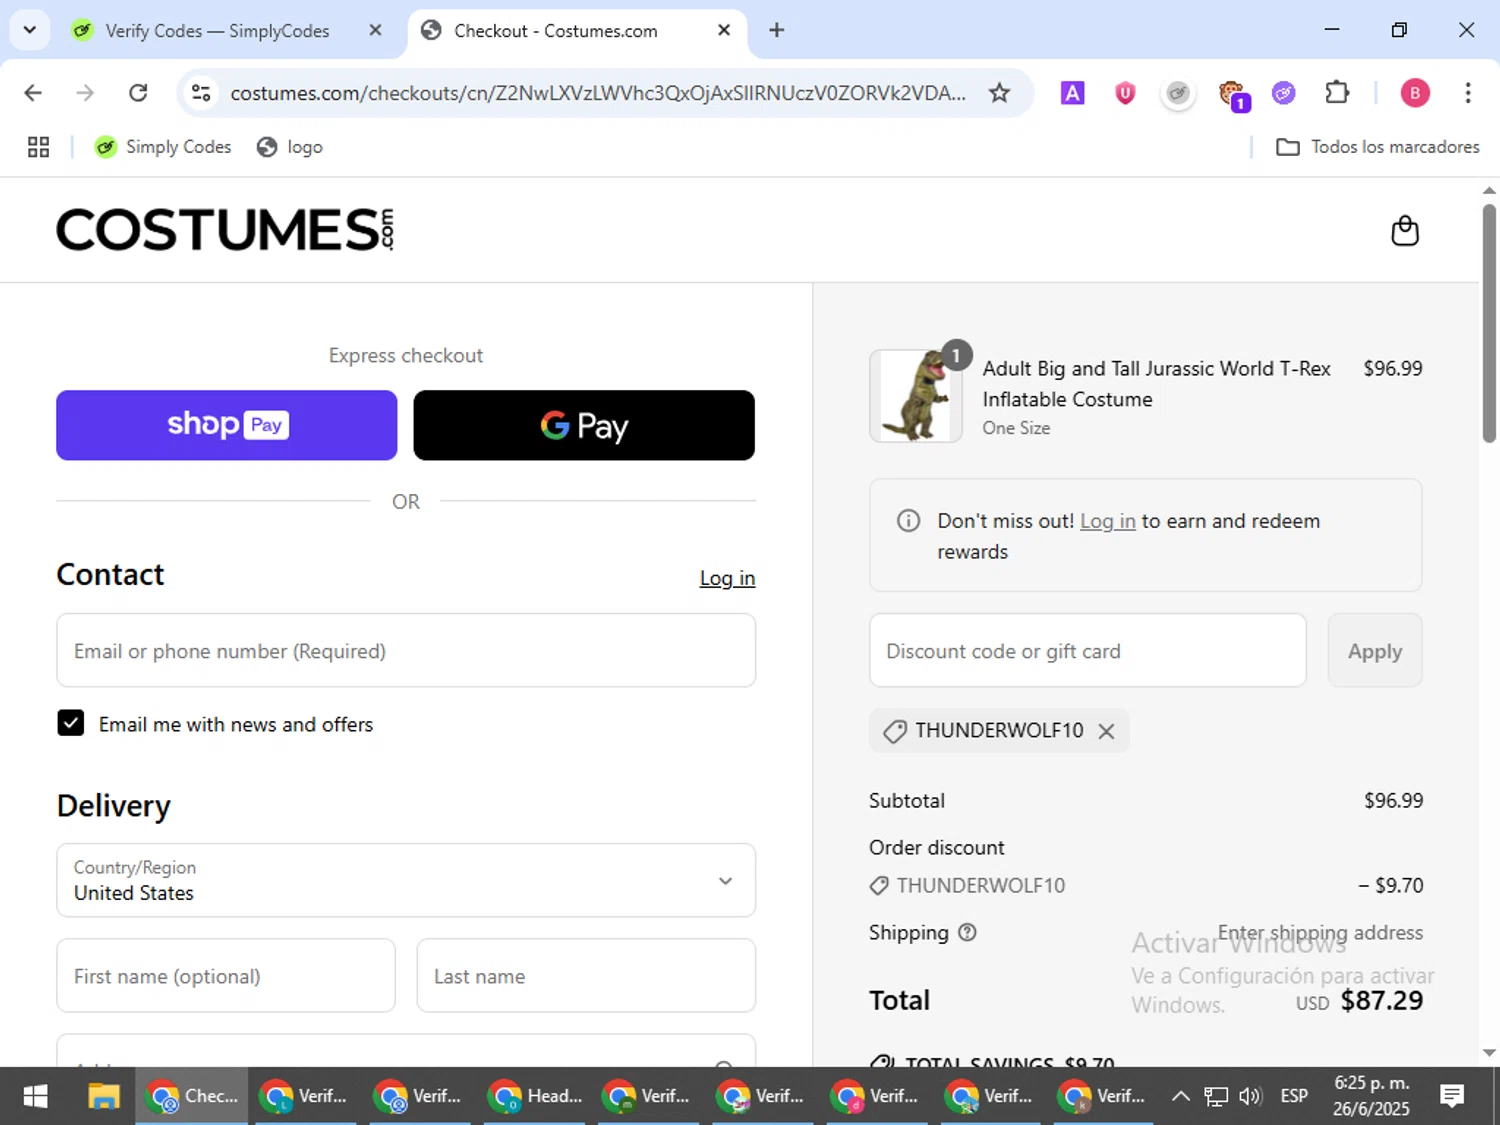
Task: Focus the Discount code or gift card field
Action: click(x=1088, y=651)
